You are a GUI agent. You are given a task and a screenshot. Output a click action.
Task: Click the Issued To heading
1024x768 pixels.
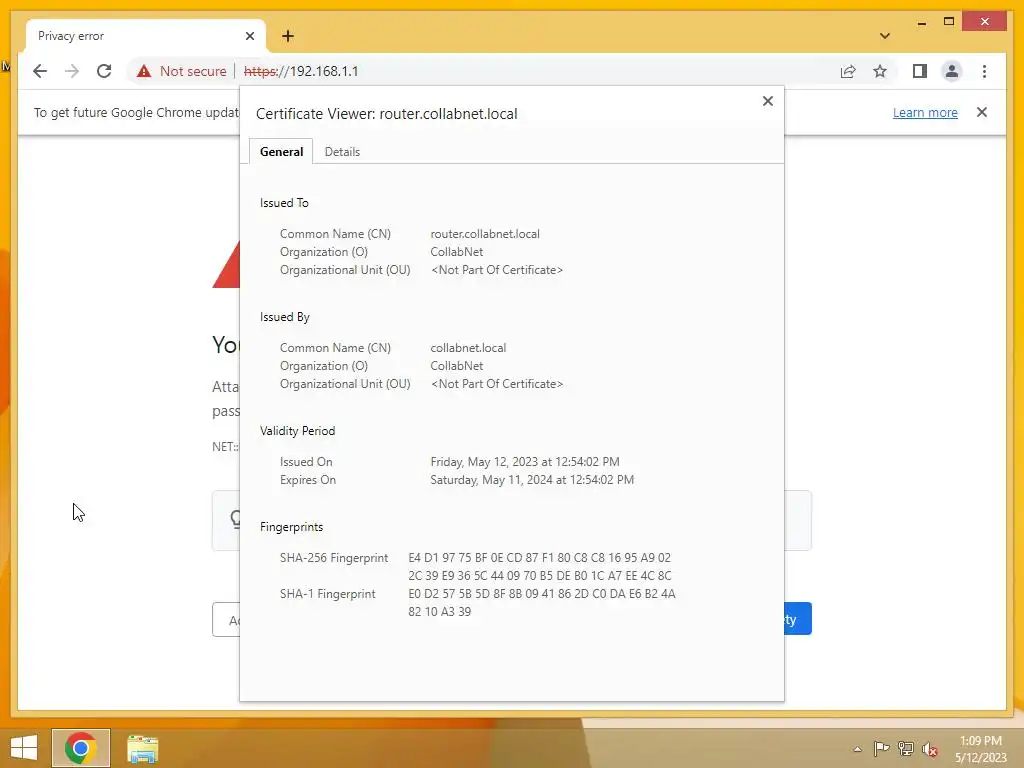[284, 203]
